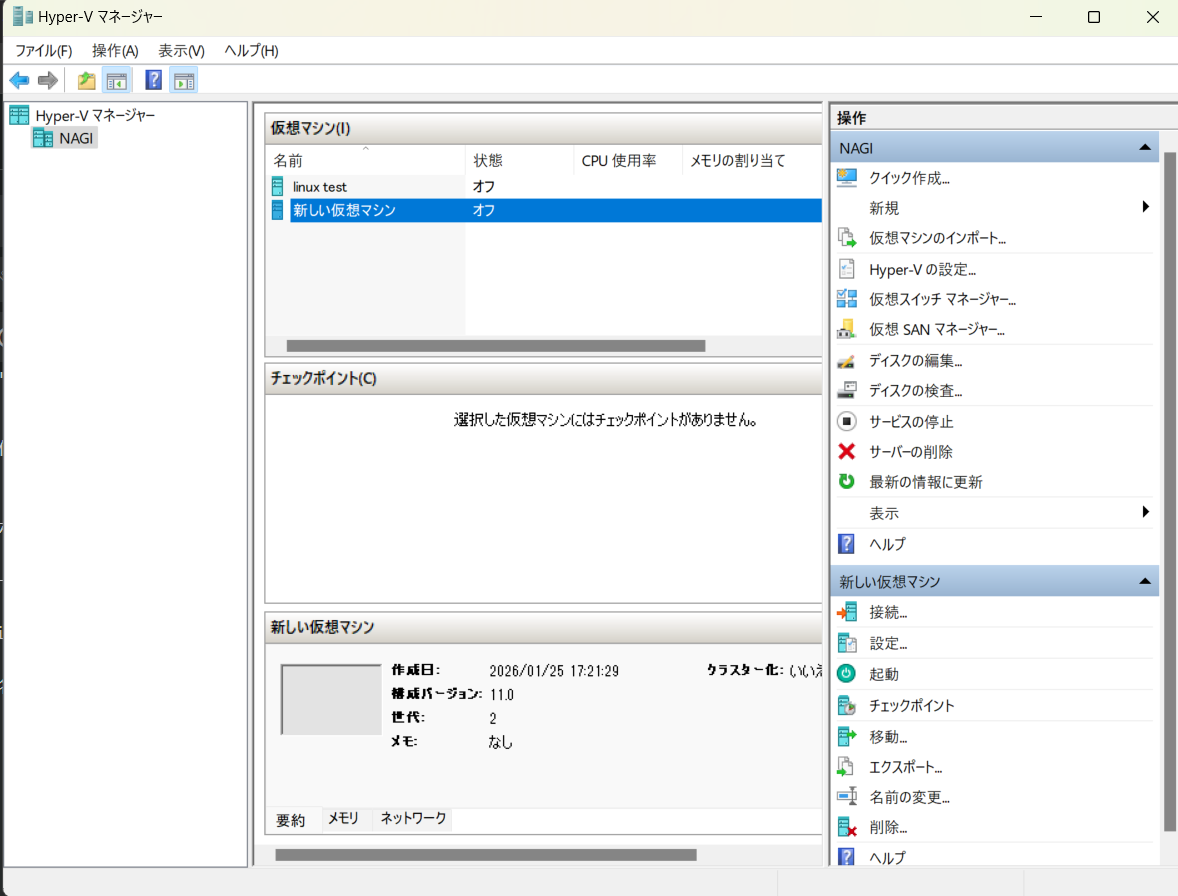Stop the service via サービスの停止
The image size is (1178, 896).
point(914,421)
